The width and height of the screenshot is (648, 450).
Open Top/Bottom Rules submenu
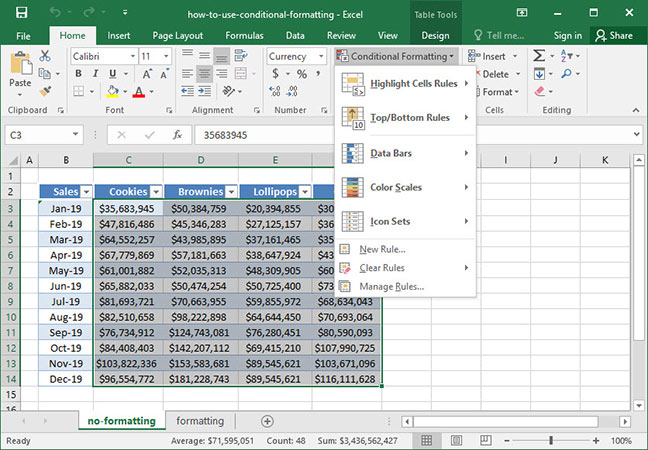click(405, 118)
